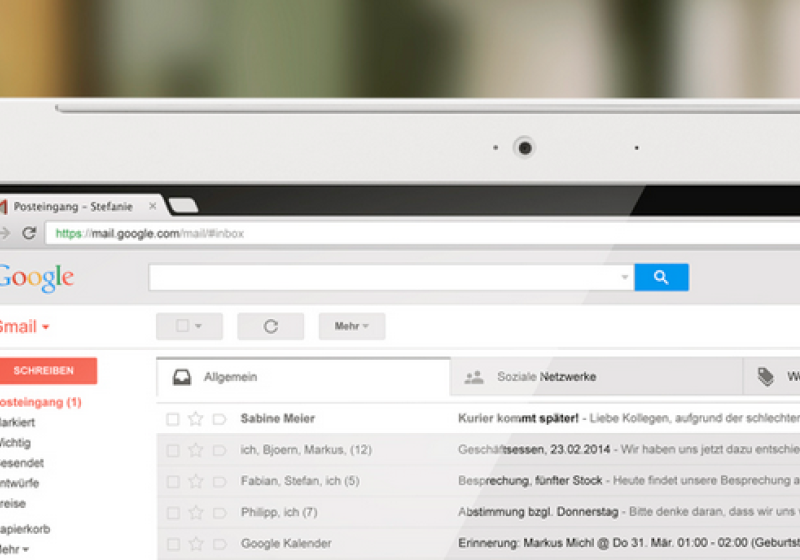Viewport: 800px width, 560px height.
Task: Open Posteingang (1) folder
Action: point(40,402)
